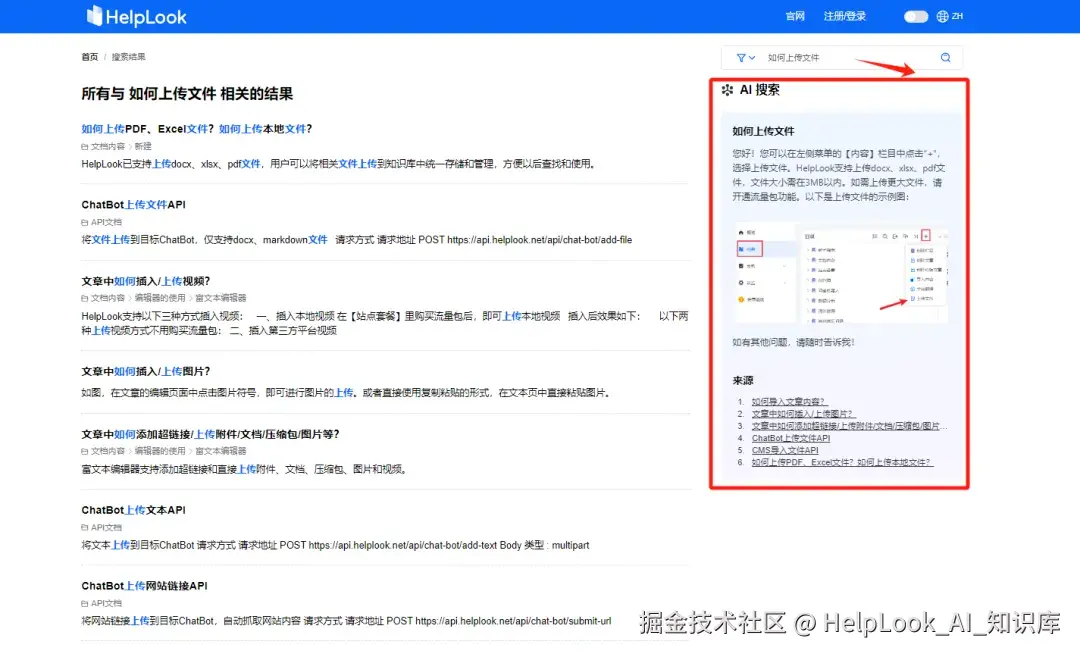
Task: Open source 6 如何上传PDF、Excel文件
Action: point(842,462)
